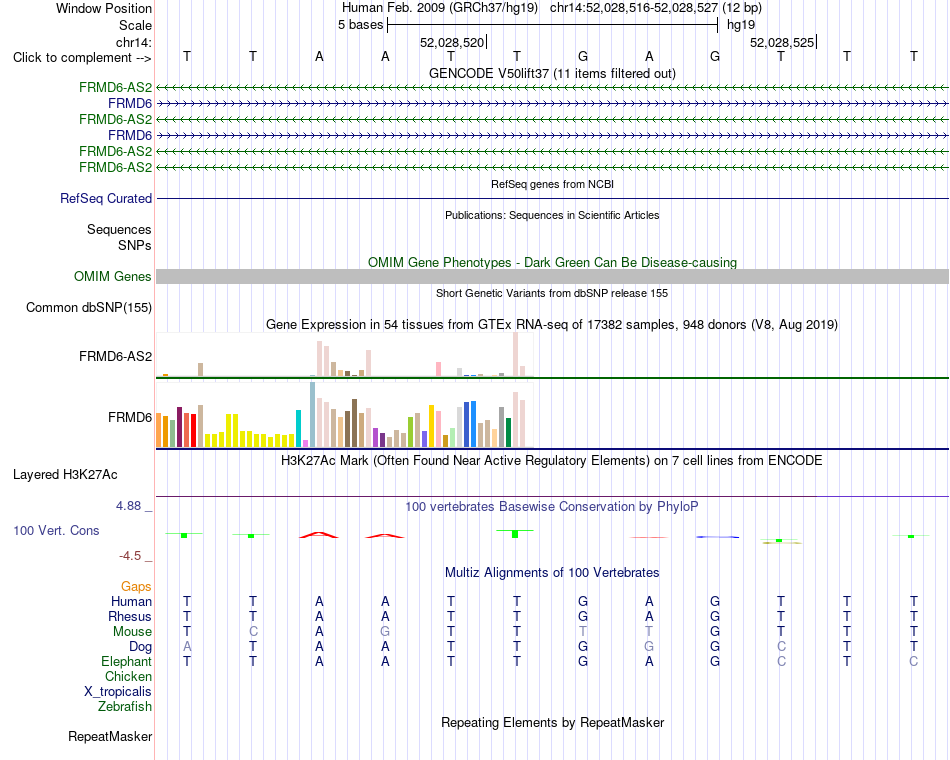The width and height of the screenshot is (950, 760).
Task: Select the Human species label
Action: pos(131,601)
